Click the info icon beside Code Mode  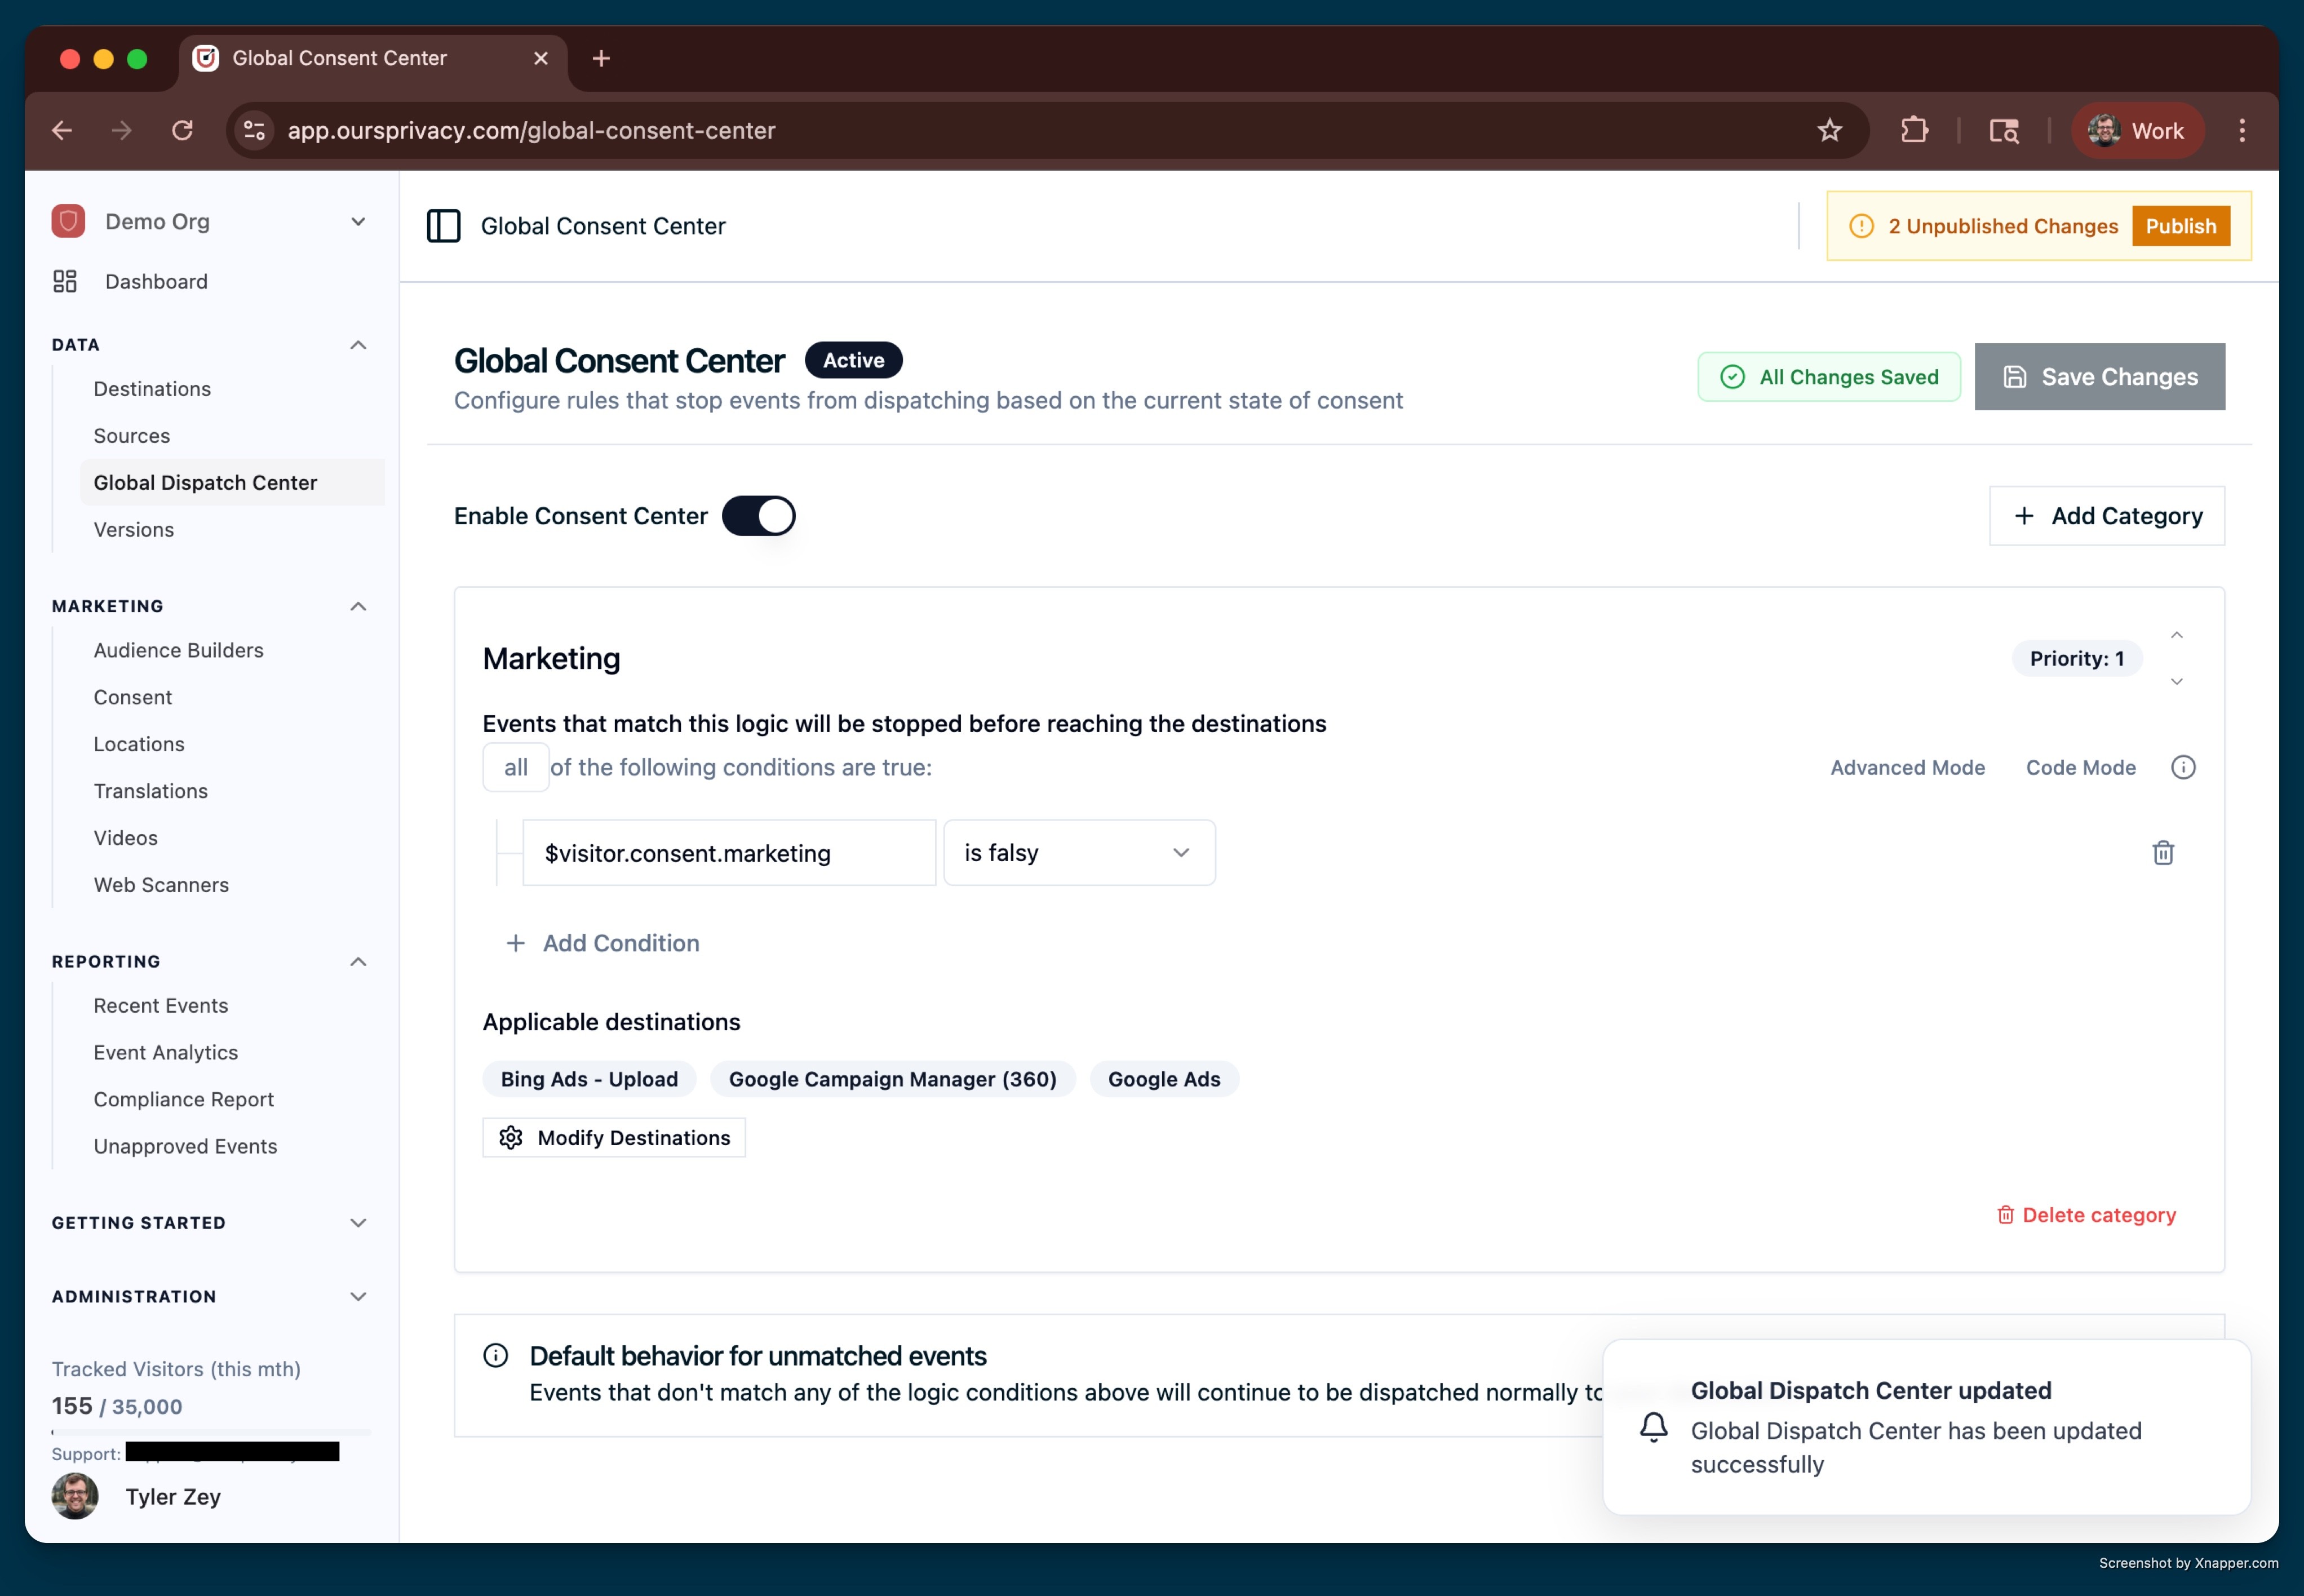[2183, 767]
